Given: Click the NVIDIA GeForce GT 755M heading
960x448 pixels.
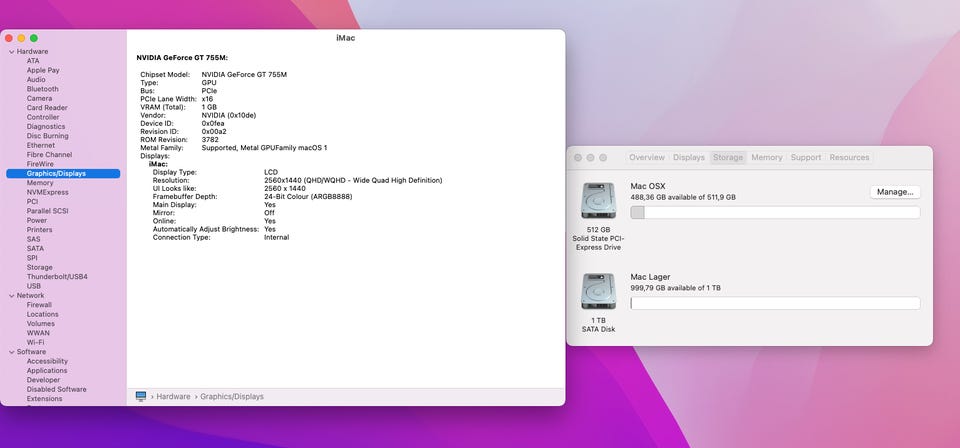Looking at the screenshot, I should [x=182, y=58].
